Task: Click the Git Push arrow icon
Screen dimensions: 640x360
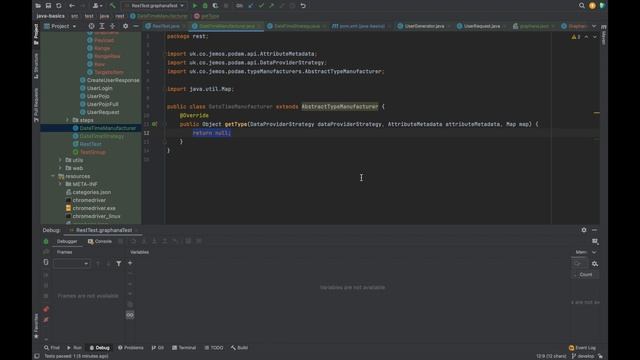Action: tap(271, 6)
